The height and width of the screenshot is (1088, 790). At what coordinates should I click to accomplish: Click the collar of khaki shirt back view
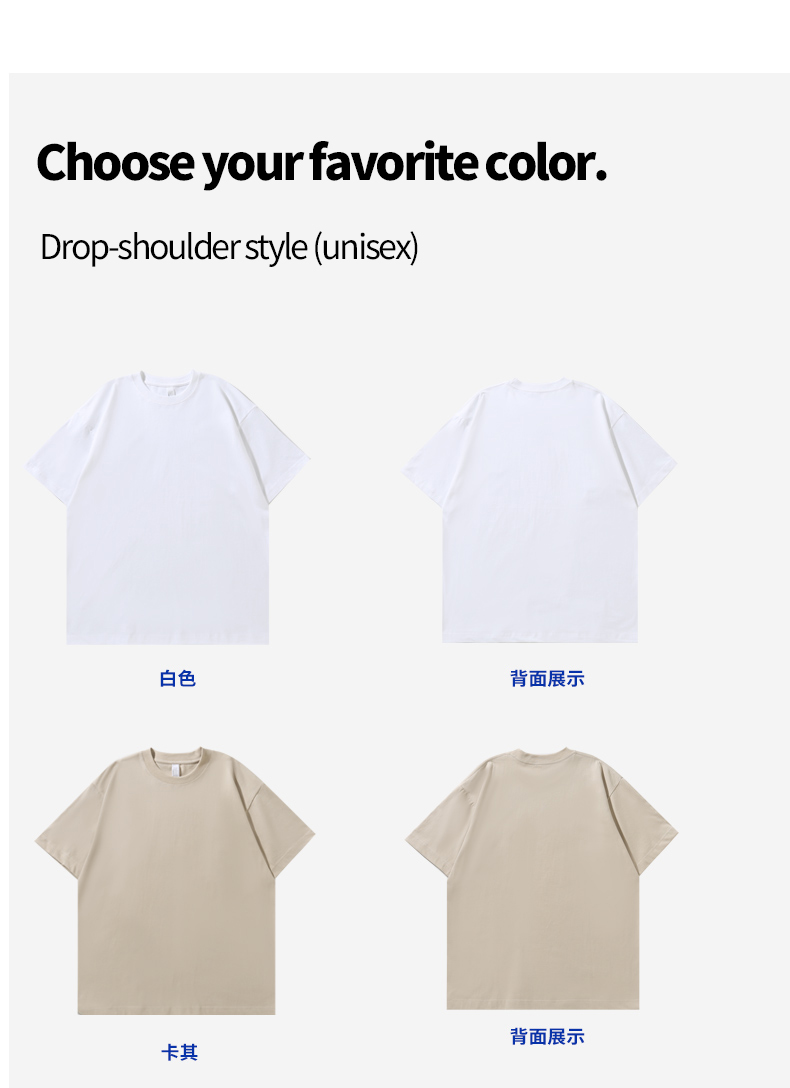pyautogui.click(x=544, y=756)
